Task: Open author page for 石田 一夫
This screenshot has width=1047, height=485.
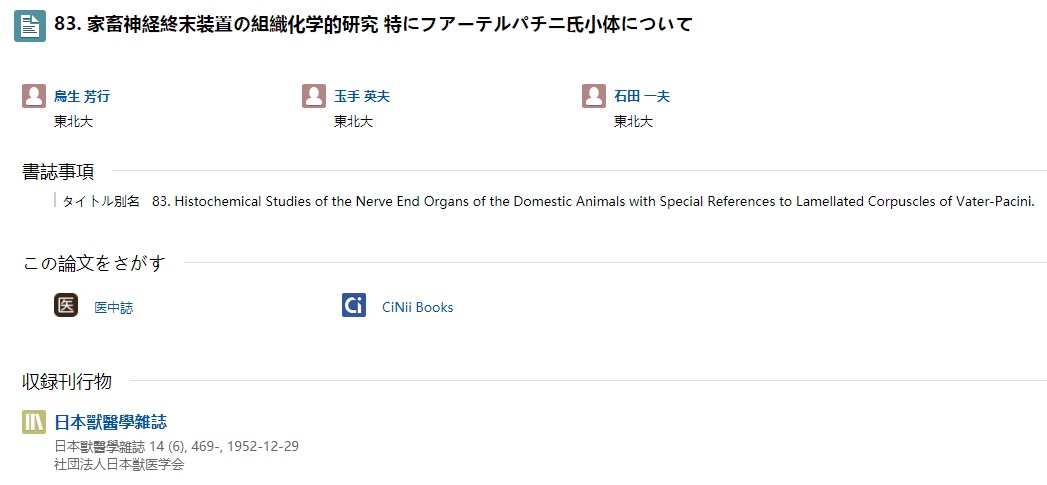Action: tap(642, 96)
